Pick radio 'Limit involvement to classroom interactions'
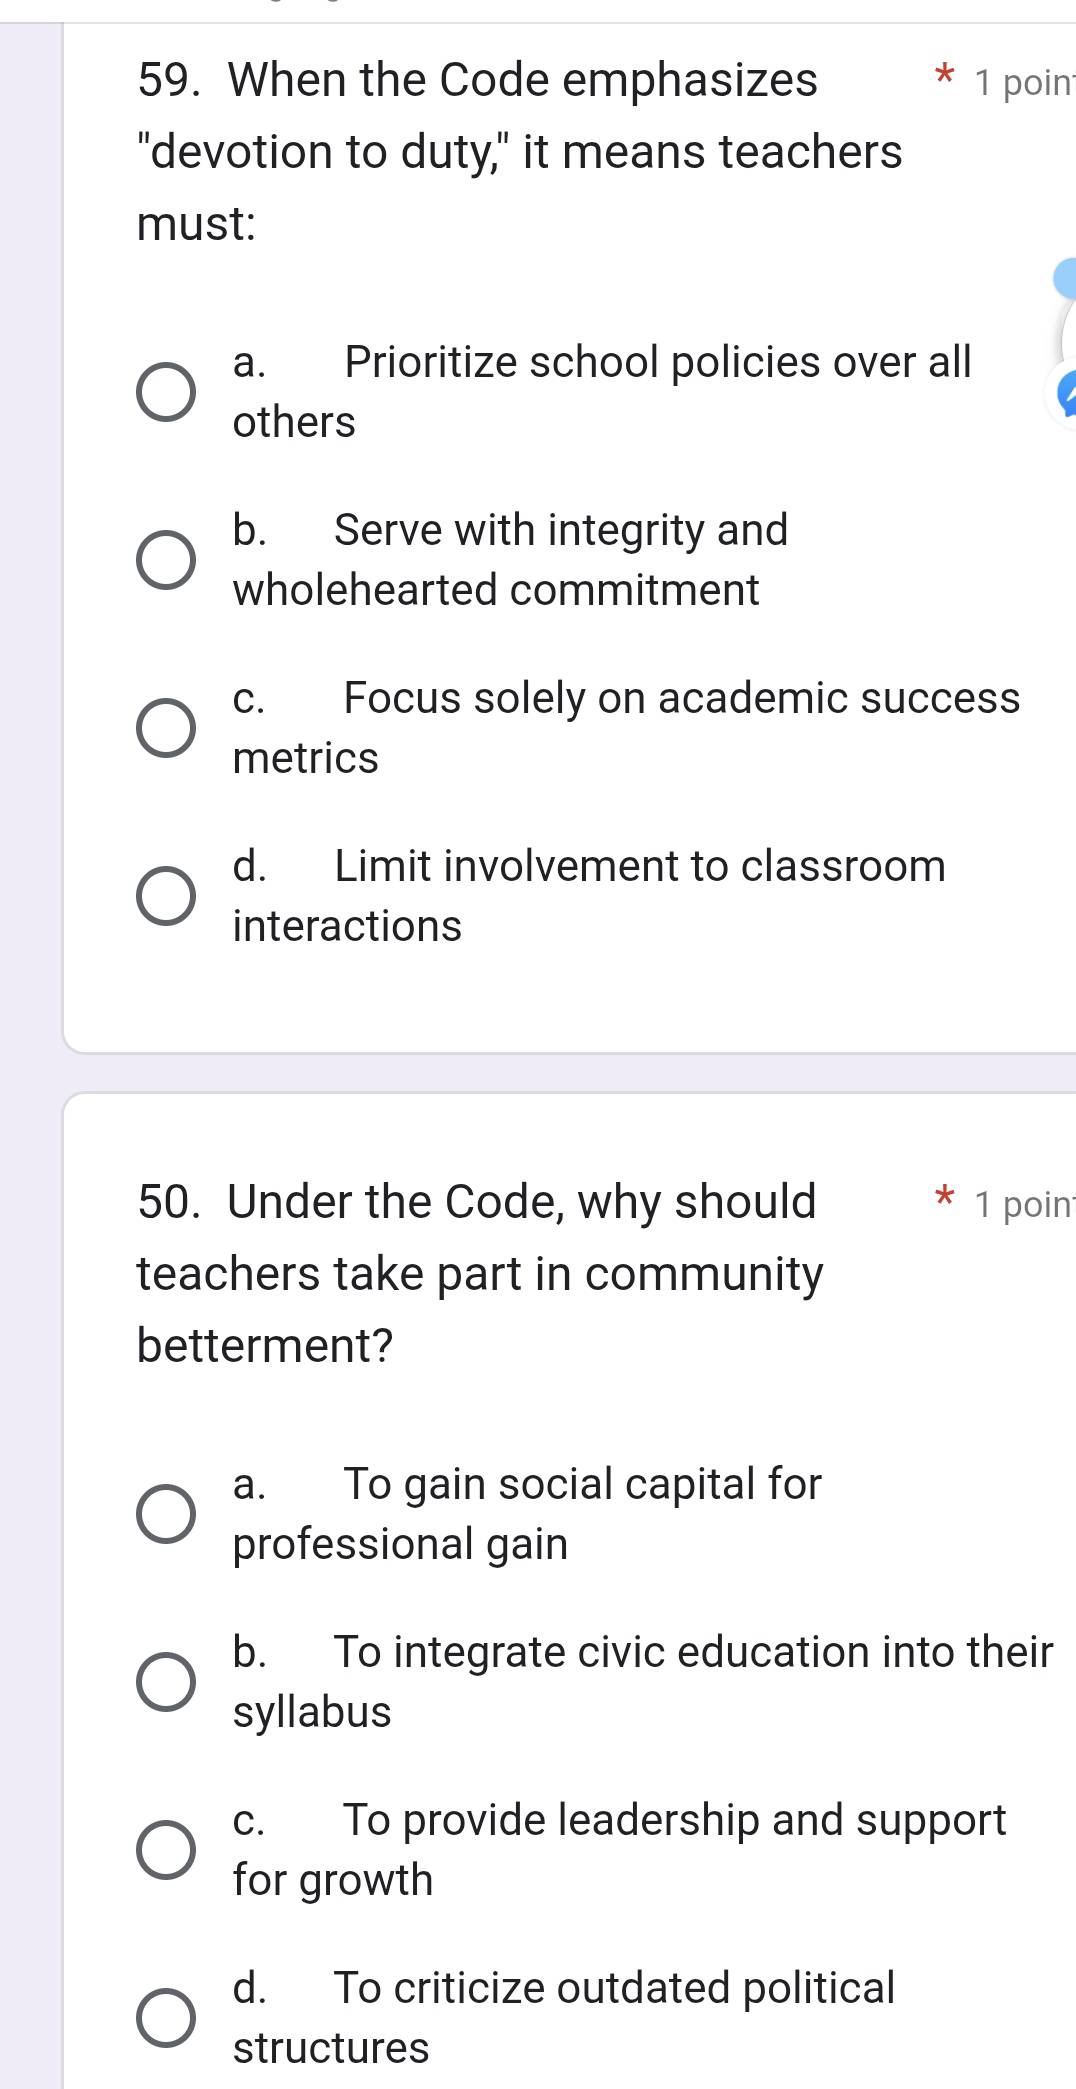The image size is (1076, 2089). (x=166, y=896)
